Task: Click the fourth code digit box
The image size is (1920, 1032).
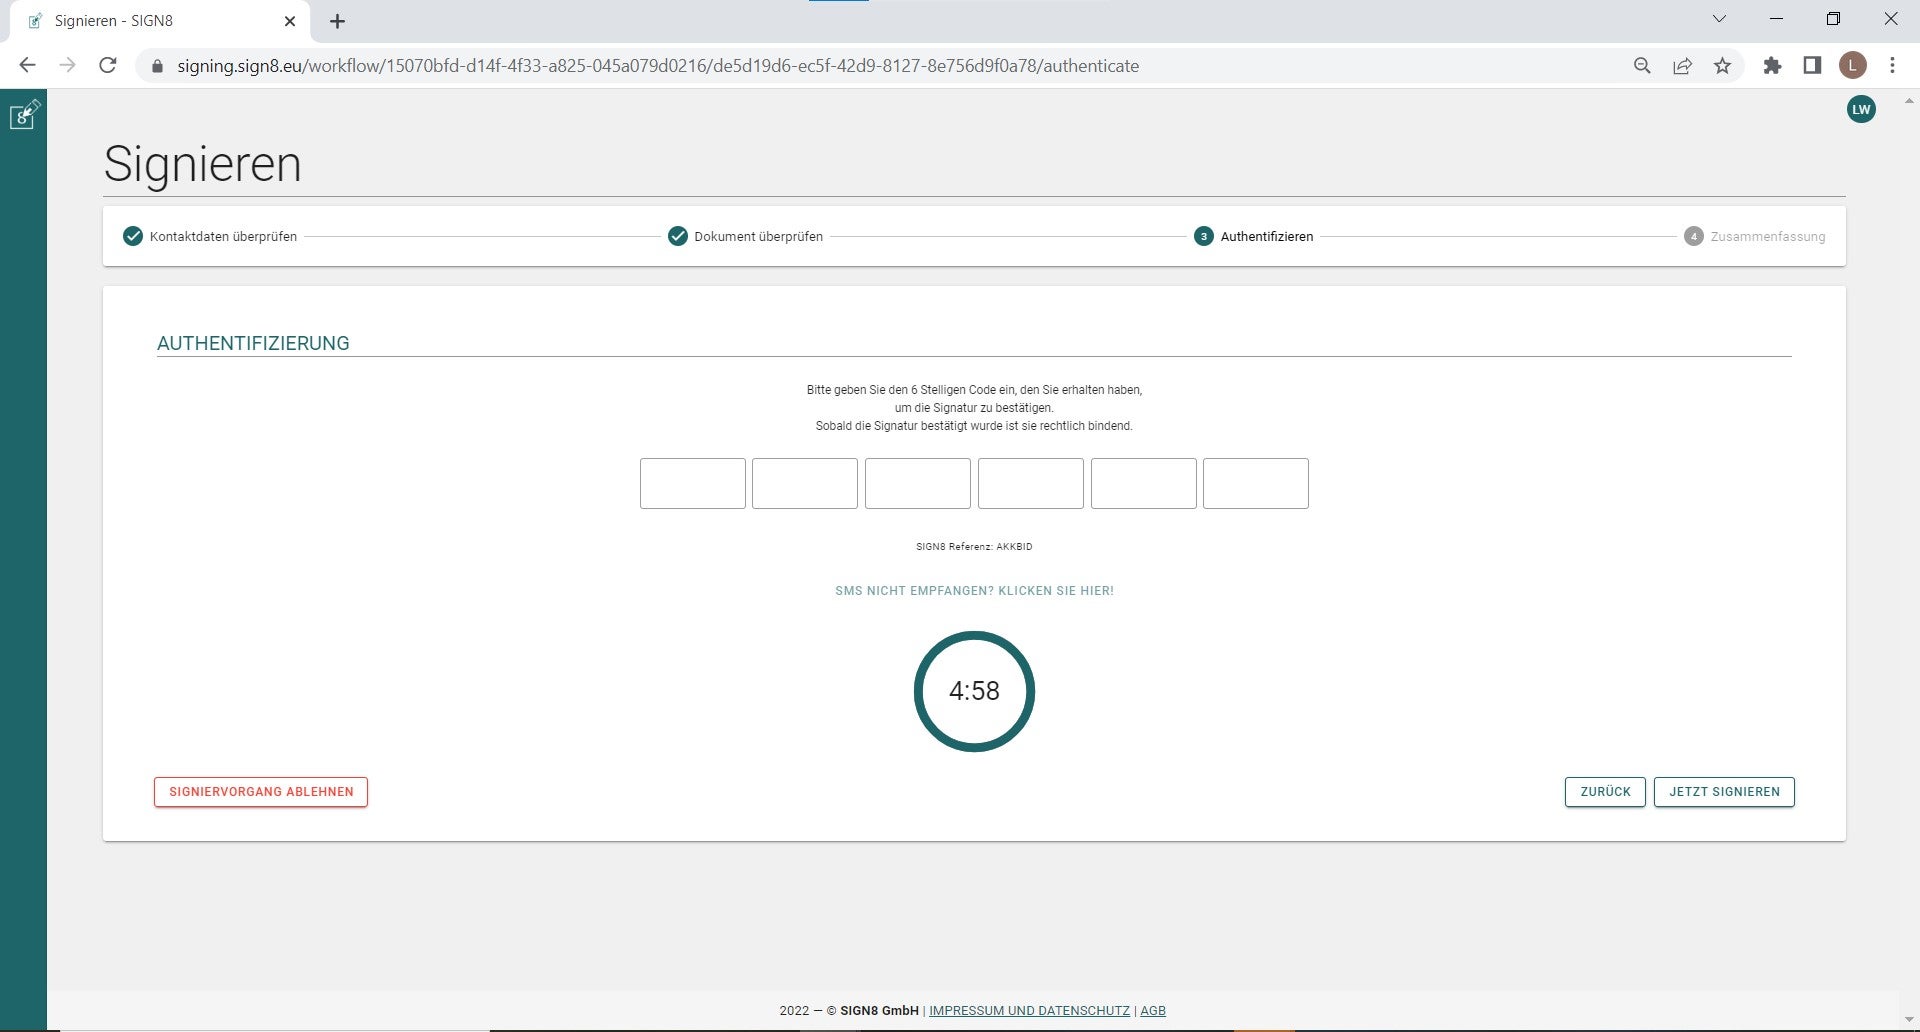Action: pyautogui.click(x=1031, y=484)
